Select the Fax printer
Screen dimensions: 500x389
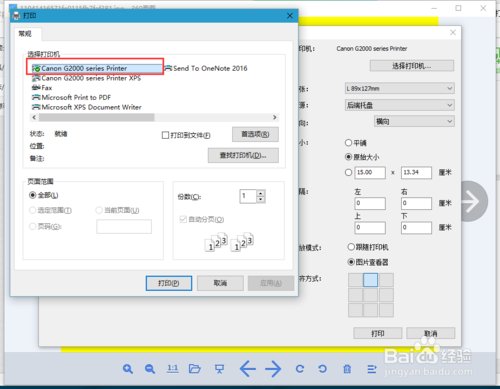(x=42, y=88)
